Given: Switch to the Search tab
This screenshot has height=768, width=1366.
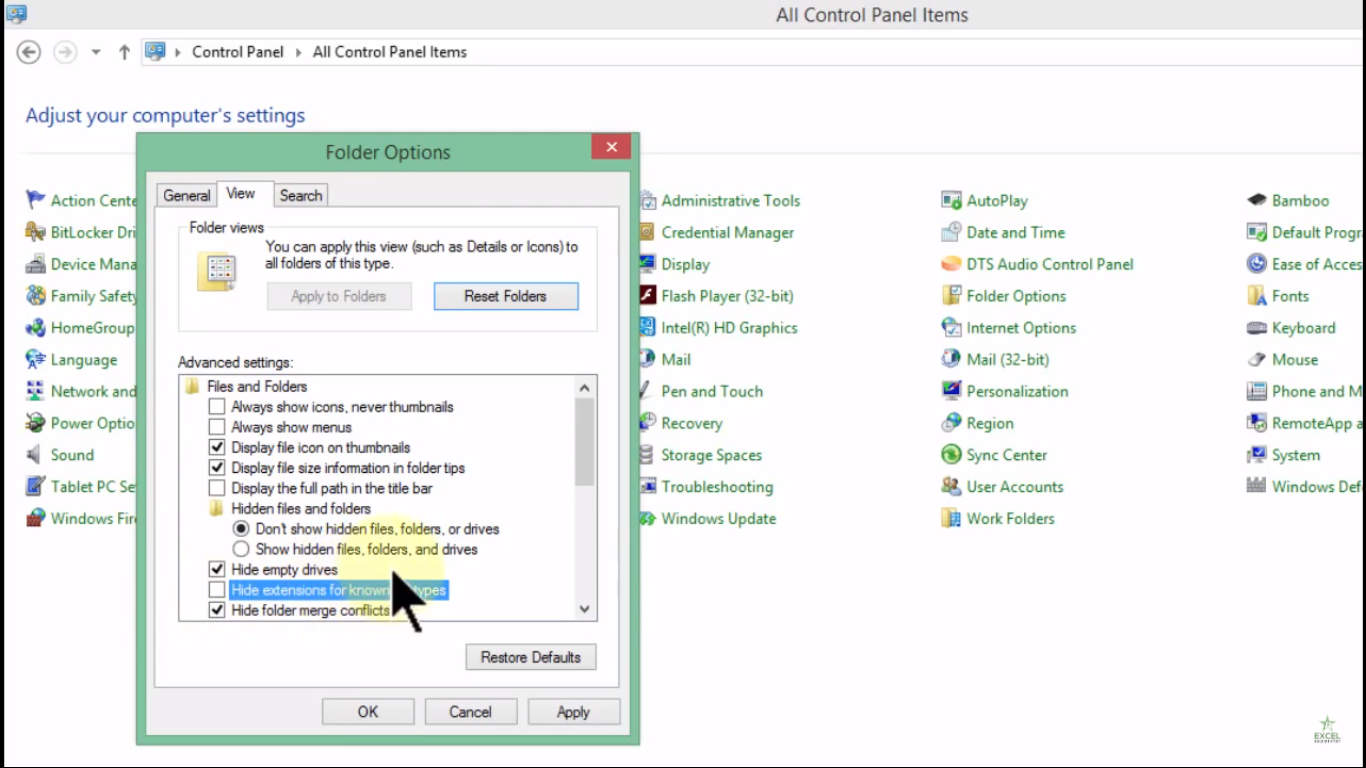Looking at the screenshot, I should point(301,196).
